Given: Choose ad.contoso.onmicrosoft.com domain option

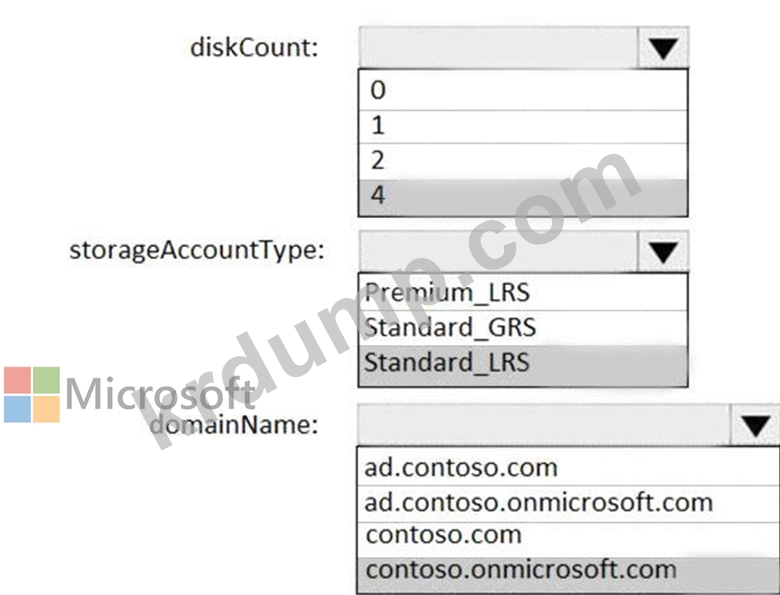Looking at the screenshot, I should coord(568,503).
